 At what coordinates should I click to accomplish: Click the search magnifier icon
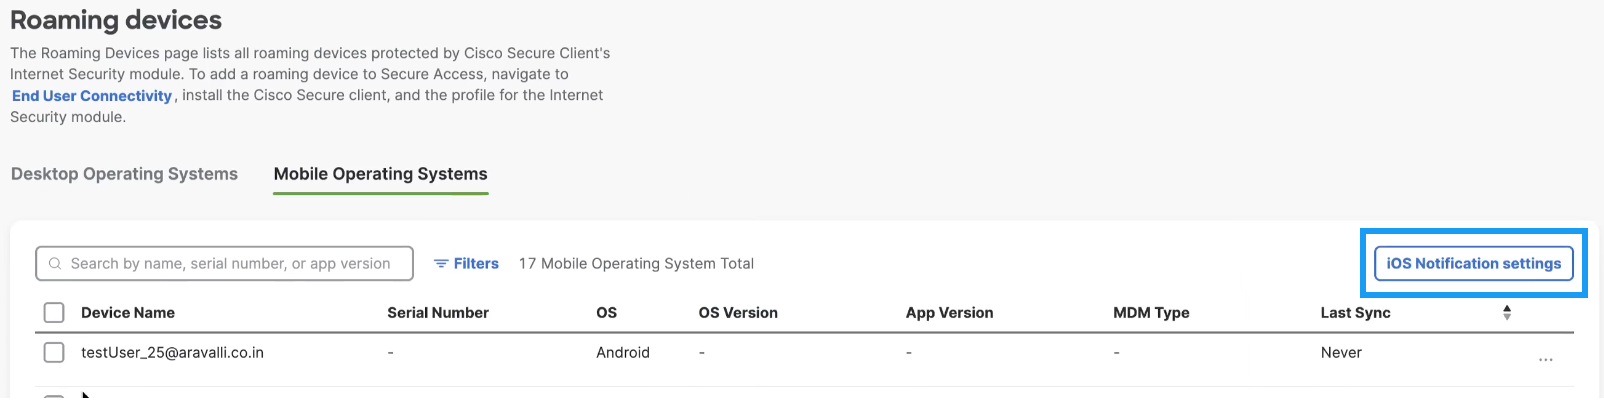tap(55, 264)
